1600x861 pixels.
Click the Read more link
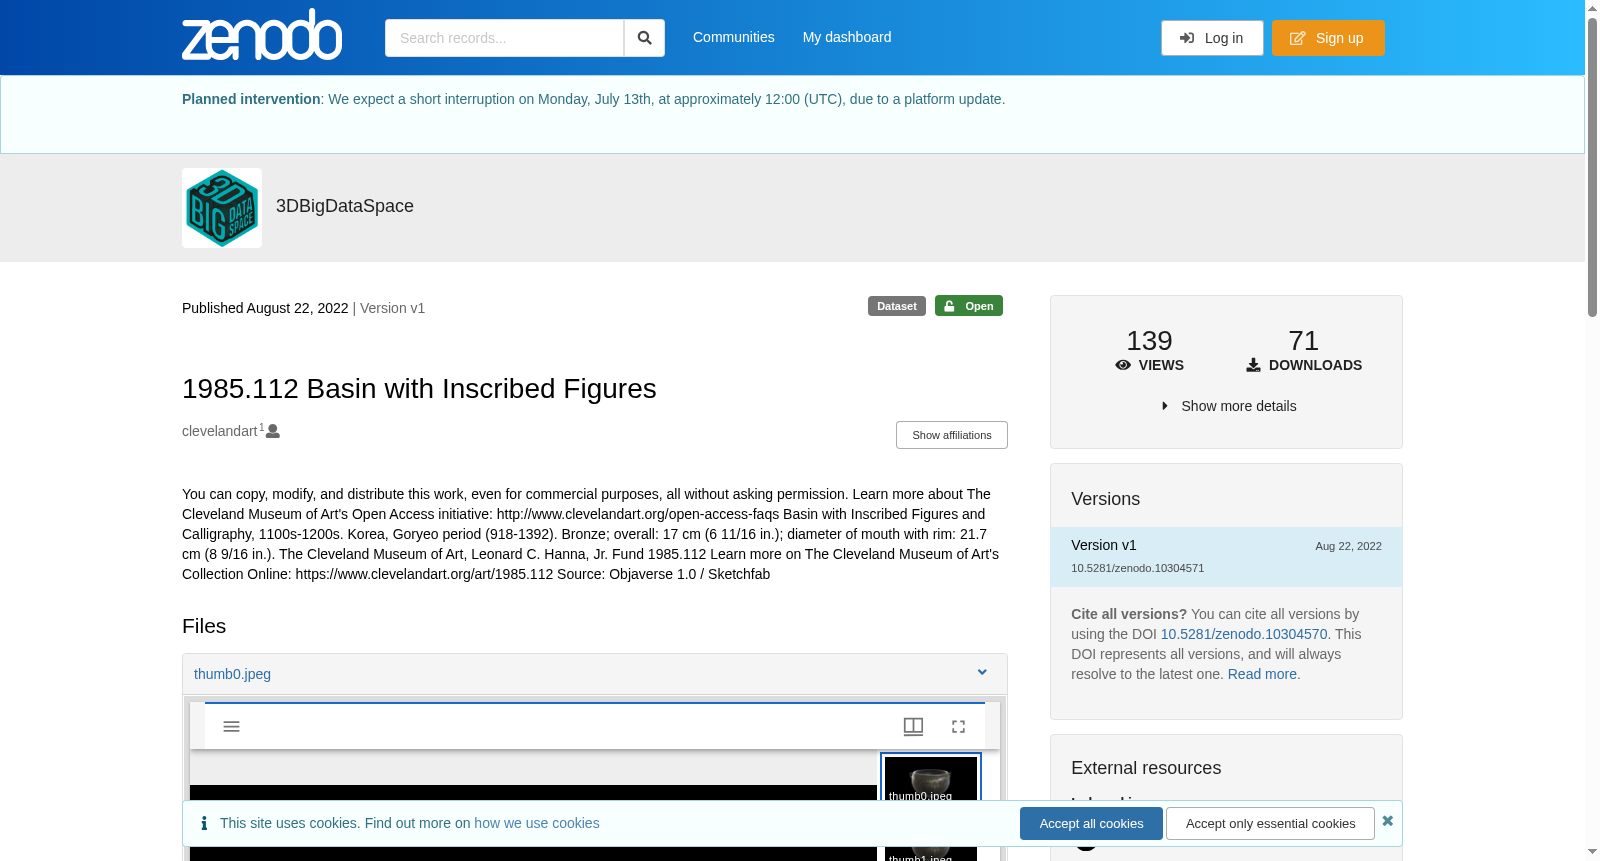point(1262,674)
